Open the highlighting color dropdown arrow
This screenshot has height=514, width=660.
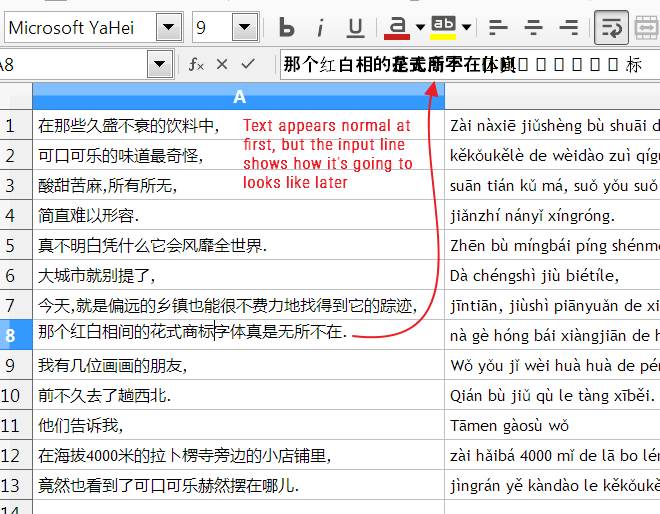[466, 28]
